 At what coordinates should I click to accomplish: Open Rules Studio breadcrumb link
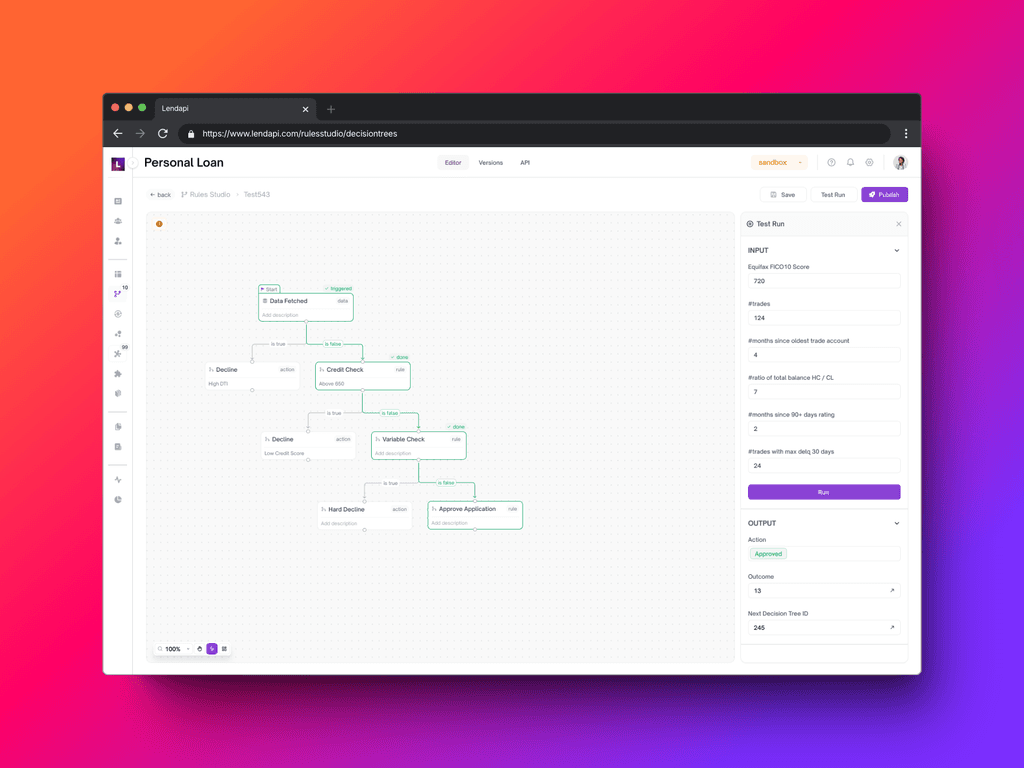(206, 195)
